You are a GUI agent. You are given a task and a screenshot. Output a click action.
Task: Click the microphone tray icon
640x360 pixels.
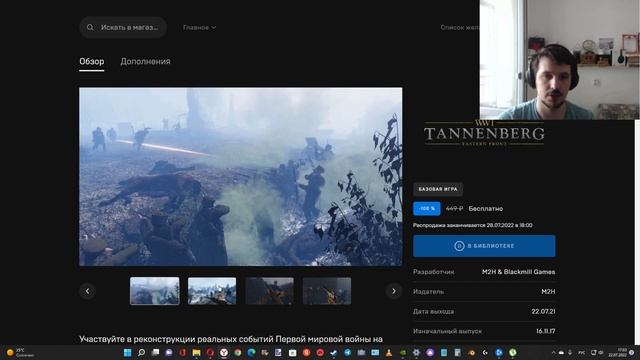[570, 352]
